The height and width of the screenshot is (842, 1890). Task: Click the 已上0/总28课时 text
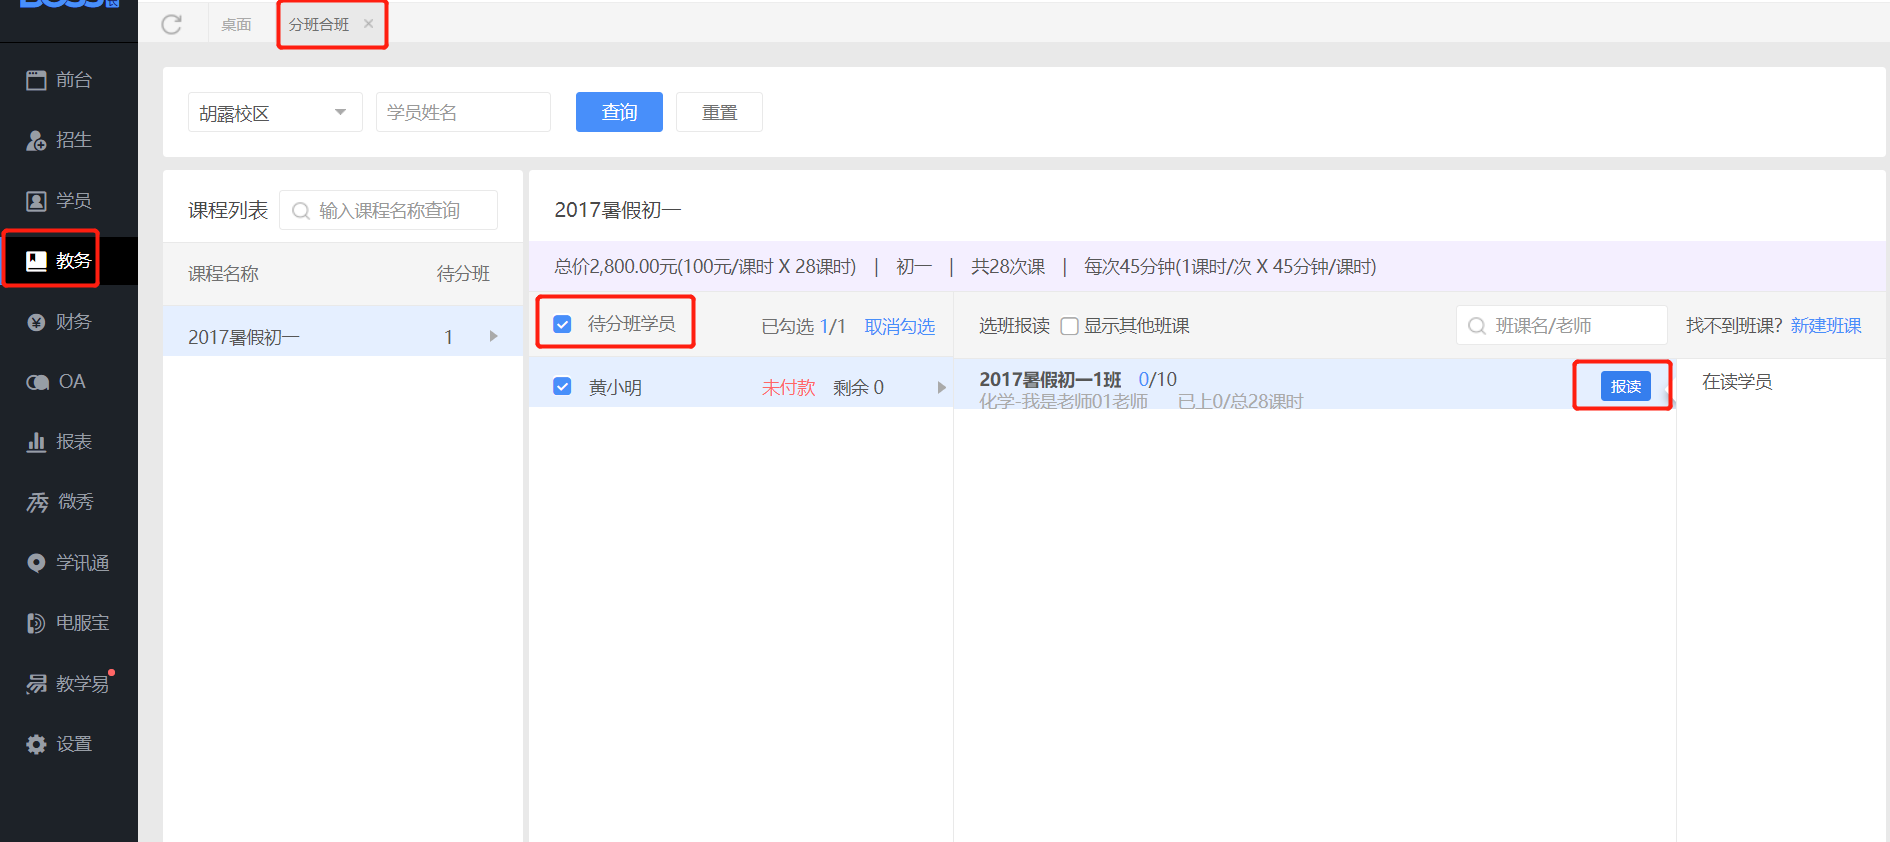click(x=1240, y=401)
